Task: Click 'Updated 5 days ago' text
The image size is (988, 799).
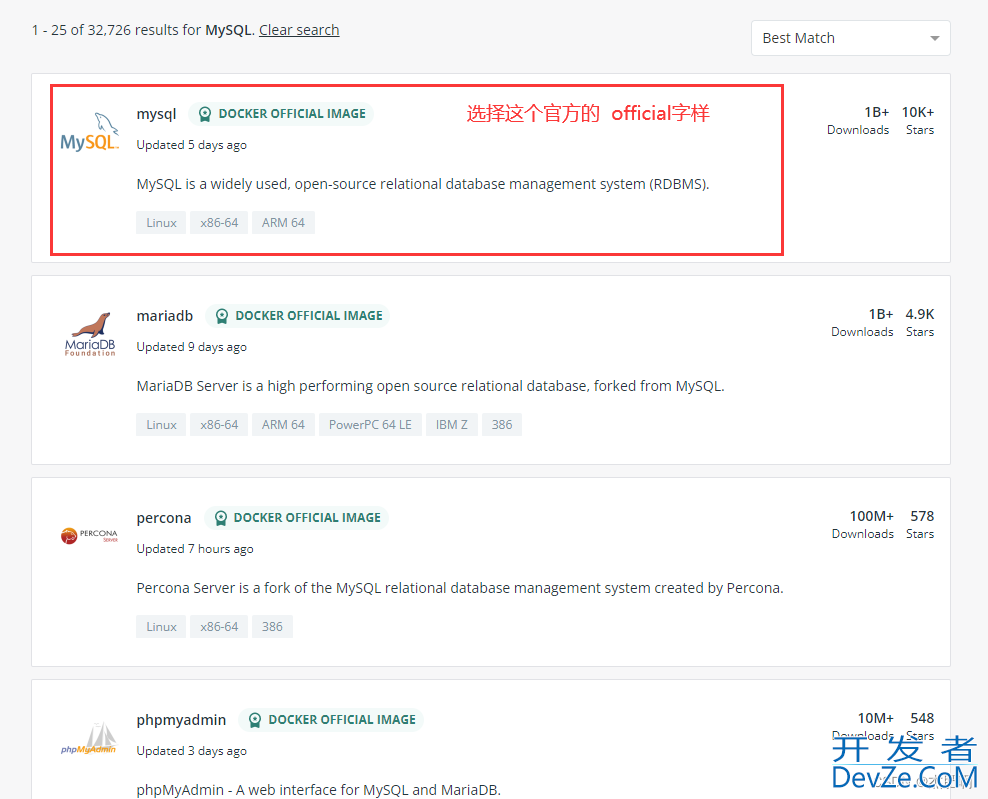Action: [192, 145]
